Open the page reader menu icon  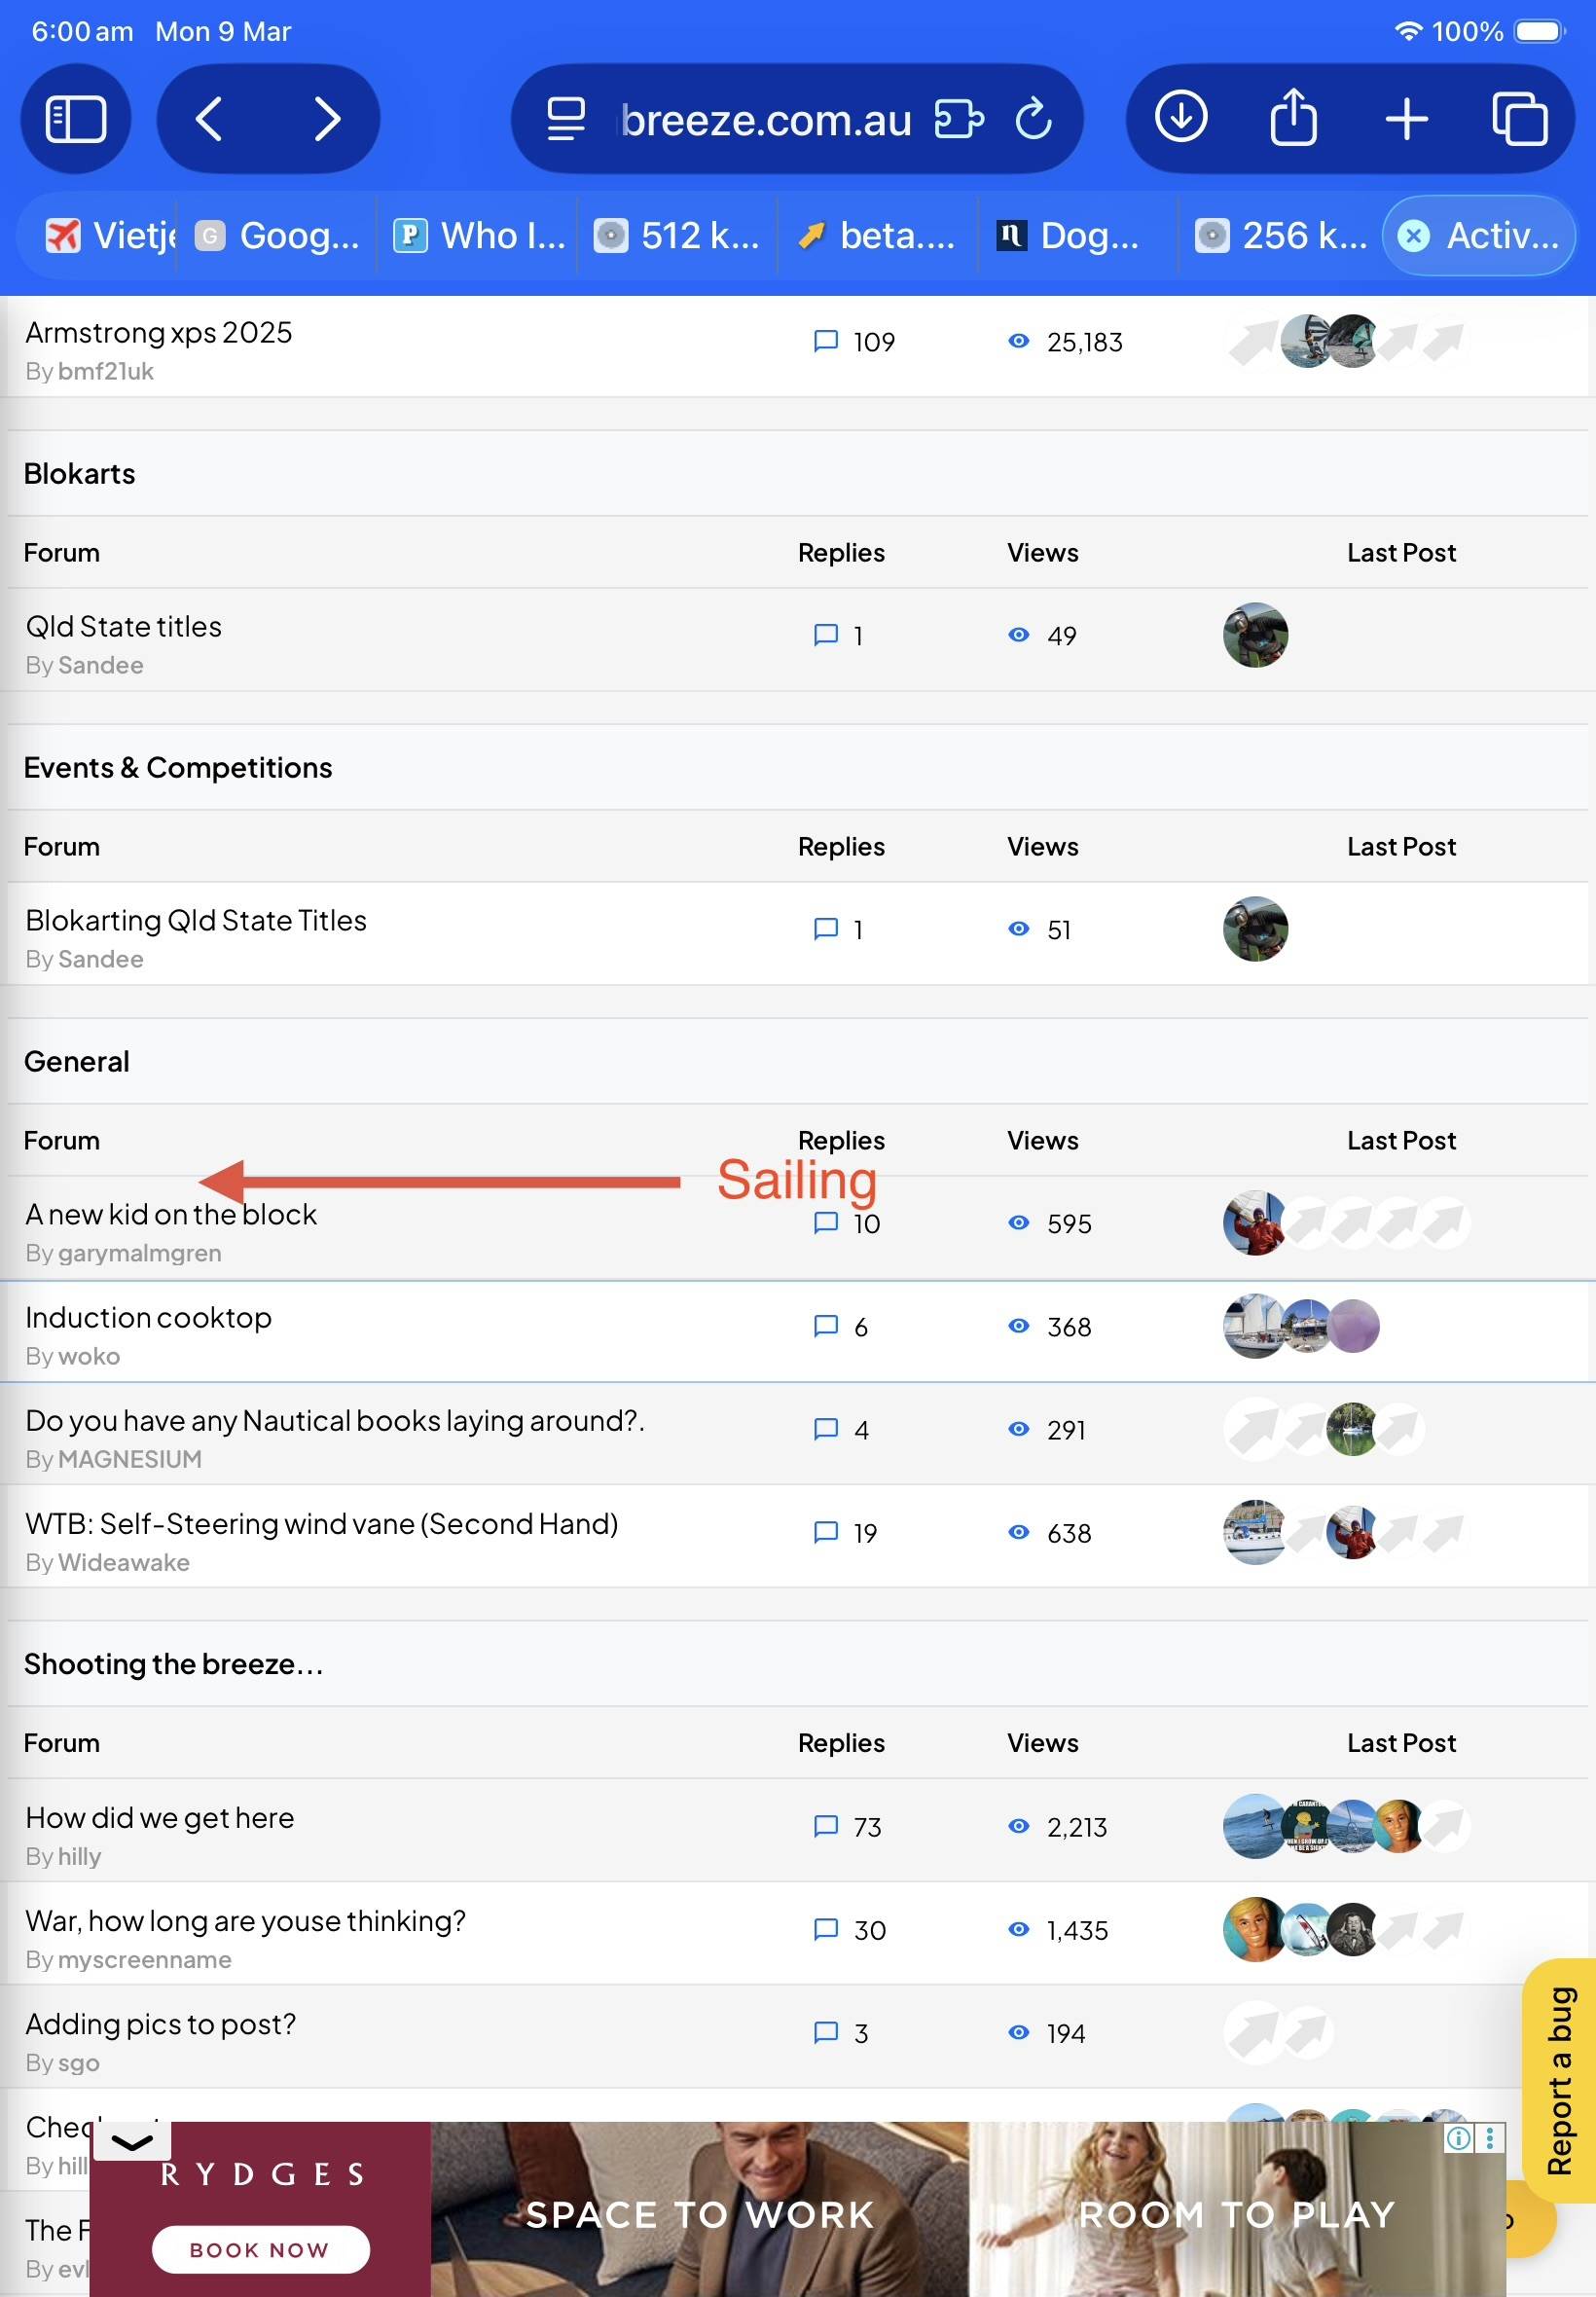[x=566, y=119]
